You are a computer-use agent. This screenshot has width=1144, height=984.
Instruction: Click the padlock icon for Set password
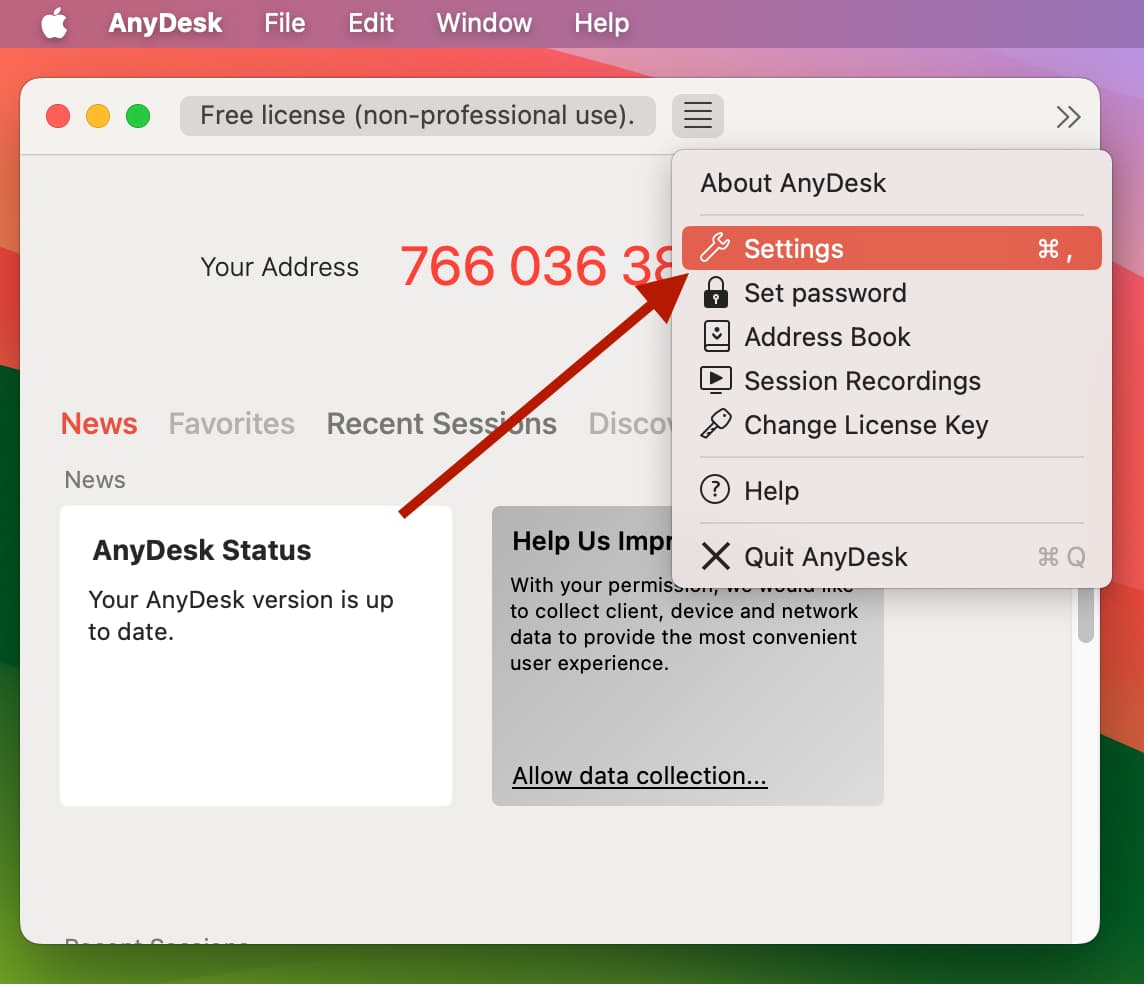[x=716, y=293]
